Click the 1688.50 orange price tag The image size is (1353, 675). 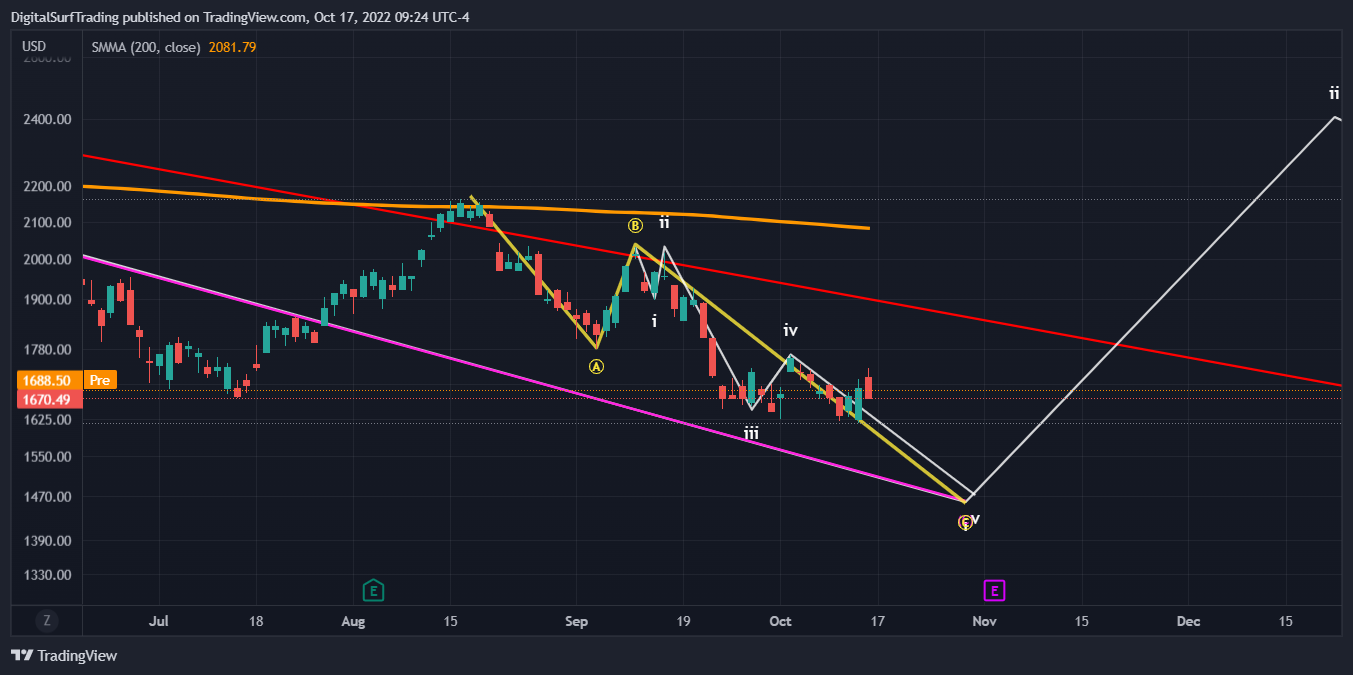48,380
